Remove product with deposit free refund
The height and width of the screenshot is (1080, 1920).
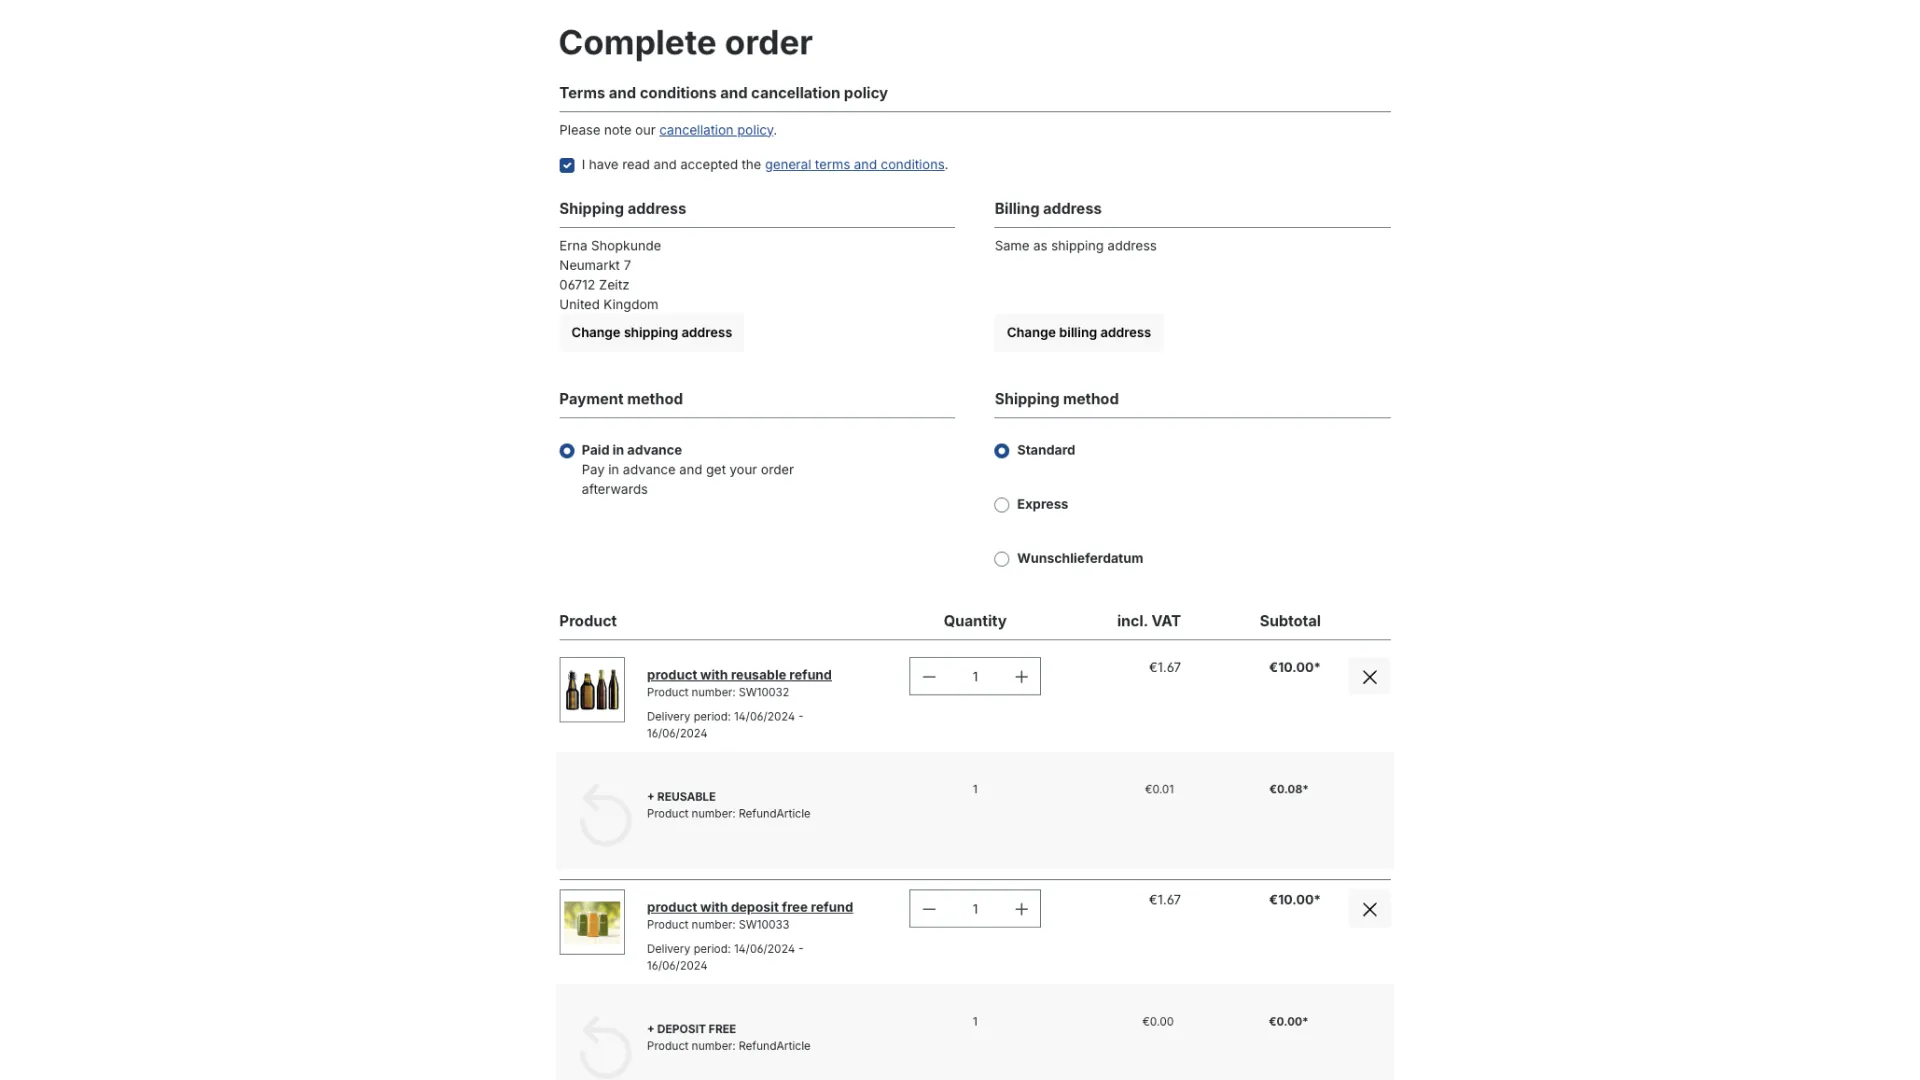click(1369, 909)
